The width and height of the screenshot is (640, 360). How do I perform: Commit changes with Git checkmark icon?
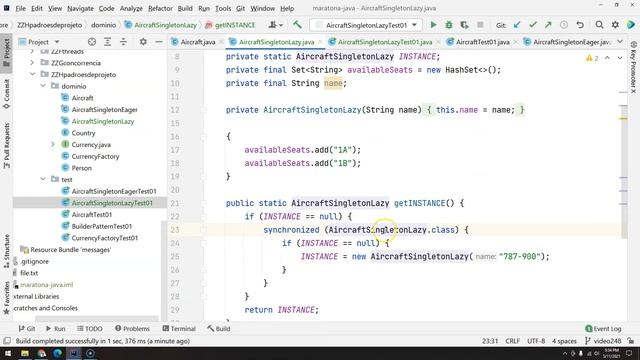click(x=532, y=25)
